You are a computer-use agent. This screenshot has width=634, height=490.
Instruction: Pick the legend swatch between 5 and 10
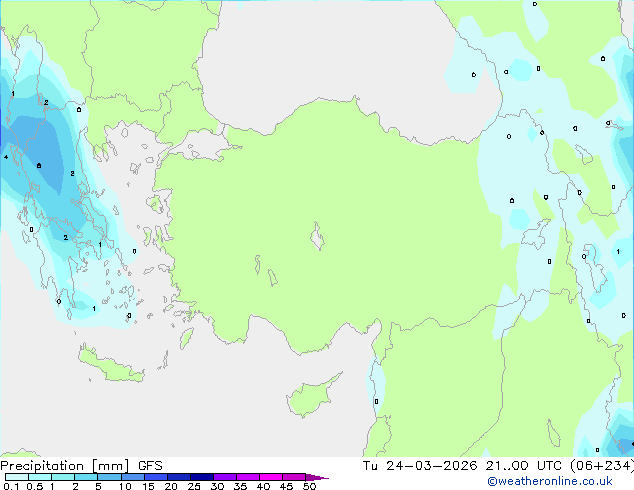click(109, 477)
